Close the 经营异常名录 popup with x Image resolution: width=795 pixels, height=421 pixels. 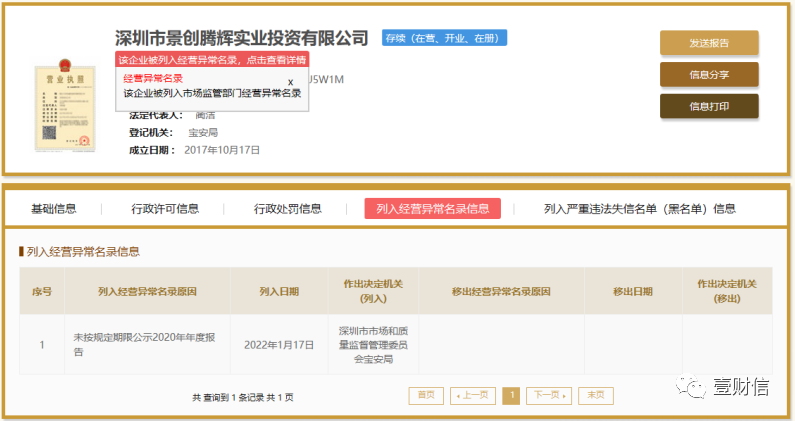[291, 82]
